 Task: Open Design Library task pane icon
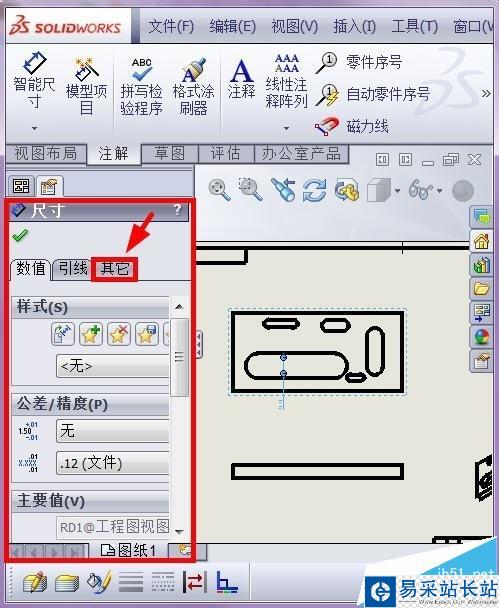[x=481, y=266]
